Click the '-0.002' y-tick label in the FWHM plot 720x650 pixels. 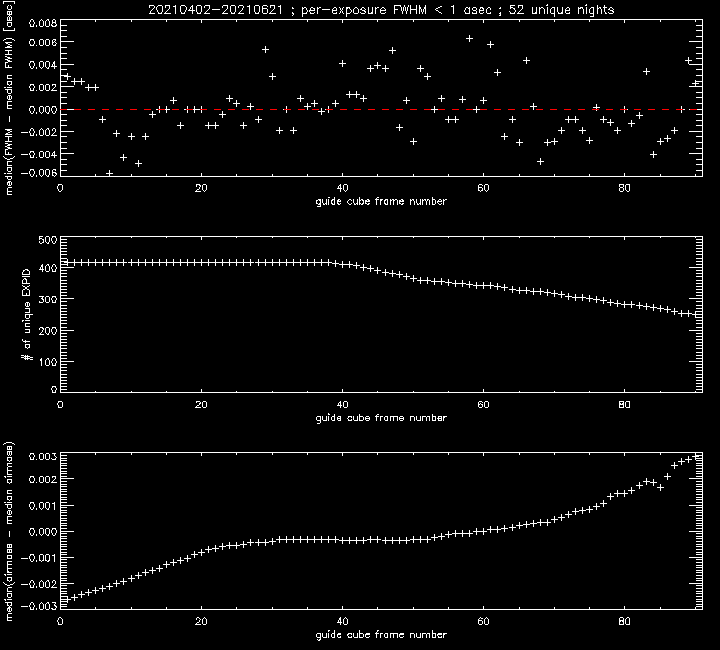click(x=40, y=133)
